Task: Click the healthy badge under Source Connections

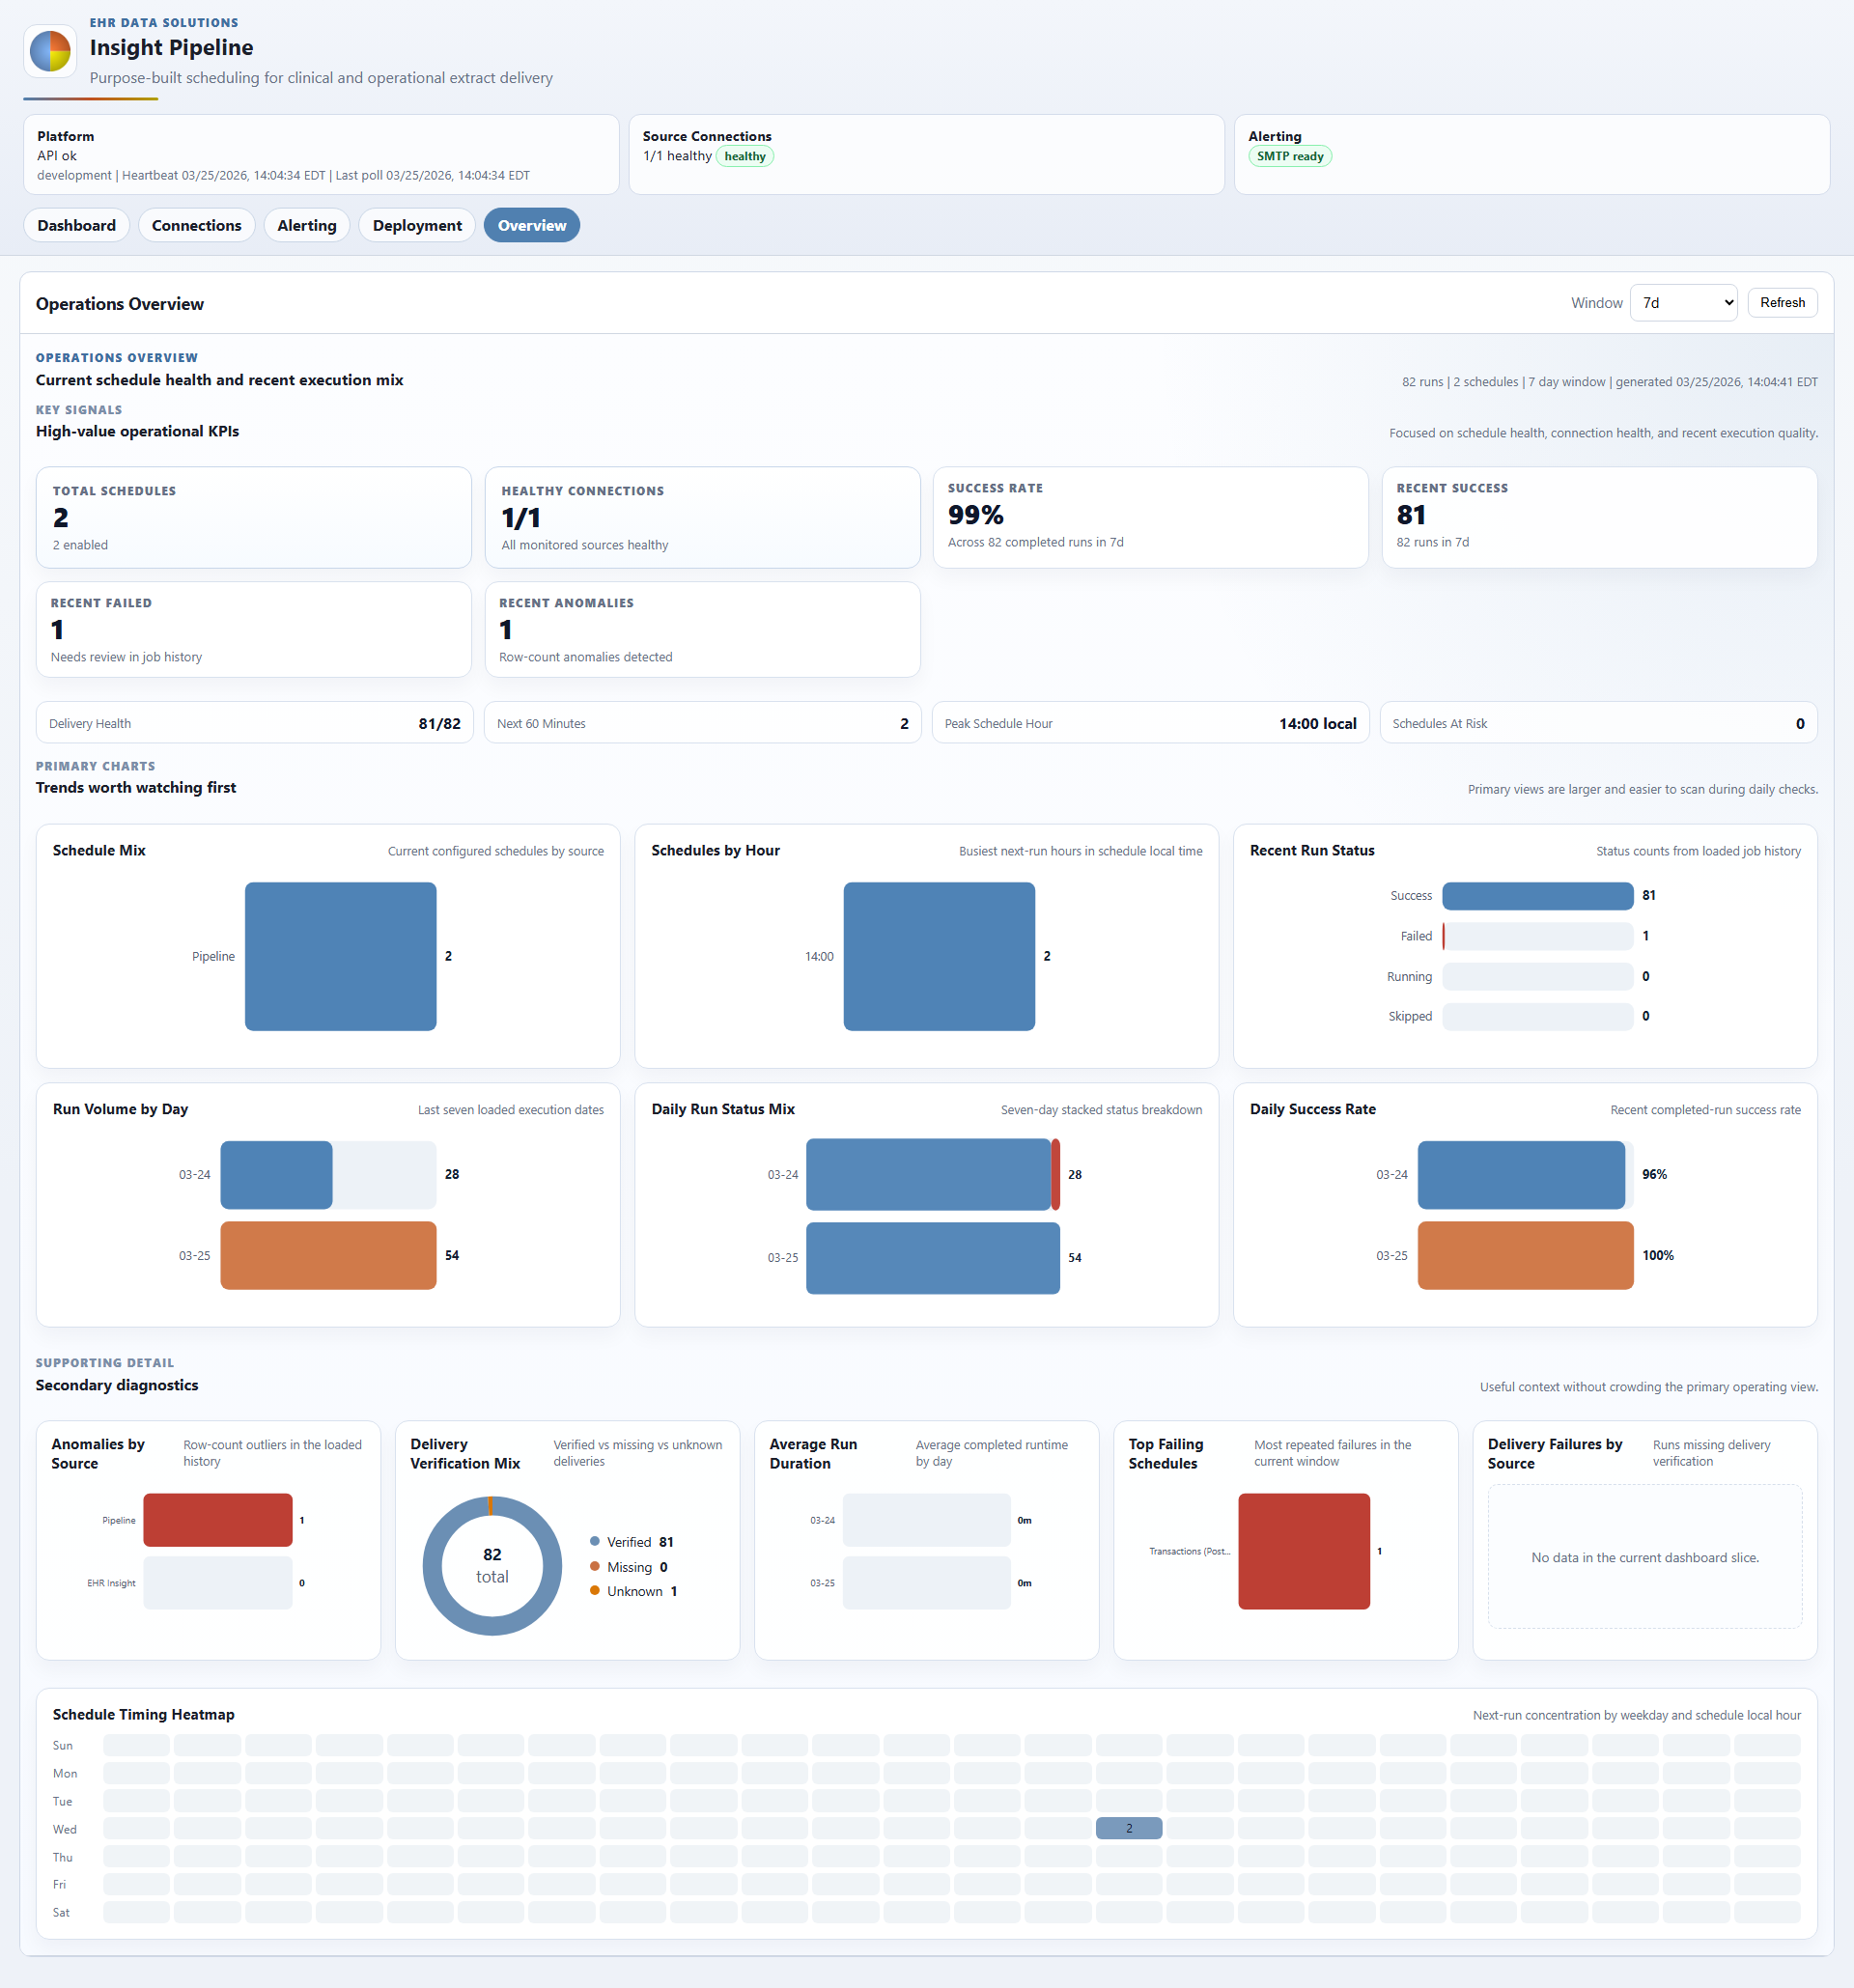Action: pyautogui.click(x=744, y=156)
